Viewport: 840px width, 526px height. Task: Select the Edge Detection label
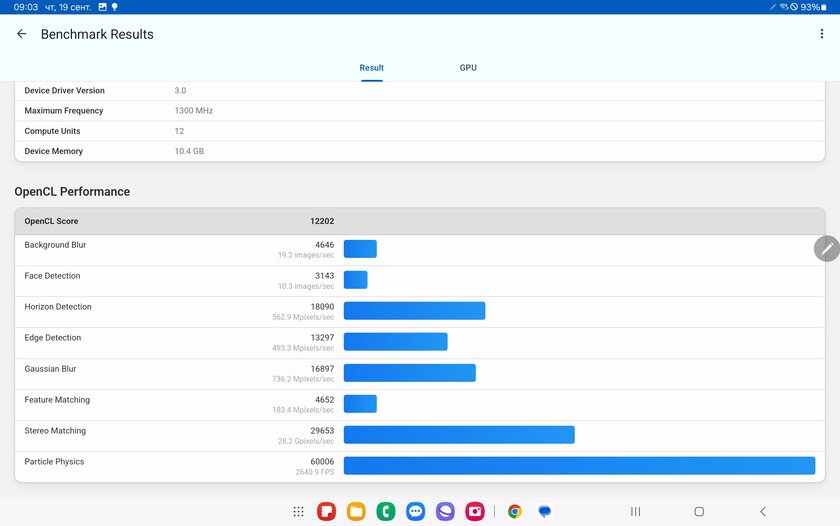click(x=52, y=338)
